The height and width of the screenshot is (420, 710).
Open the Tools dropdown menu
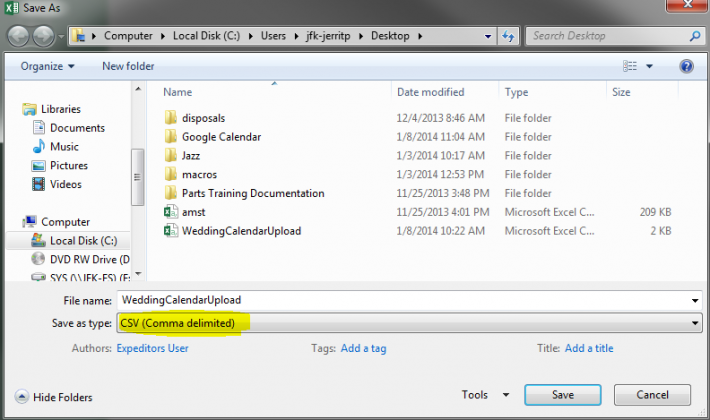[486, 395]
